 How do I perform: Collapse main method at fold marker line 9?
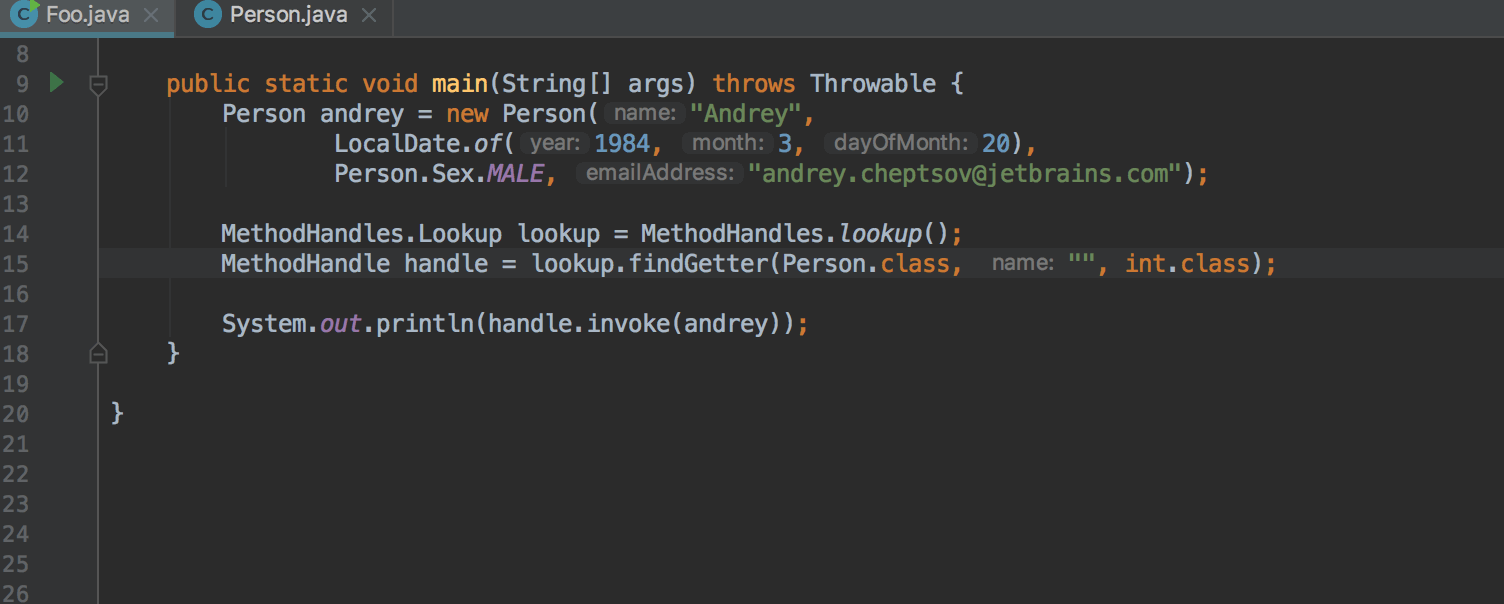point(98,85)
